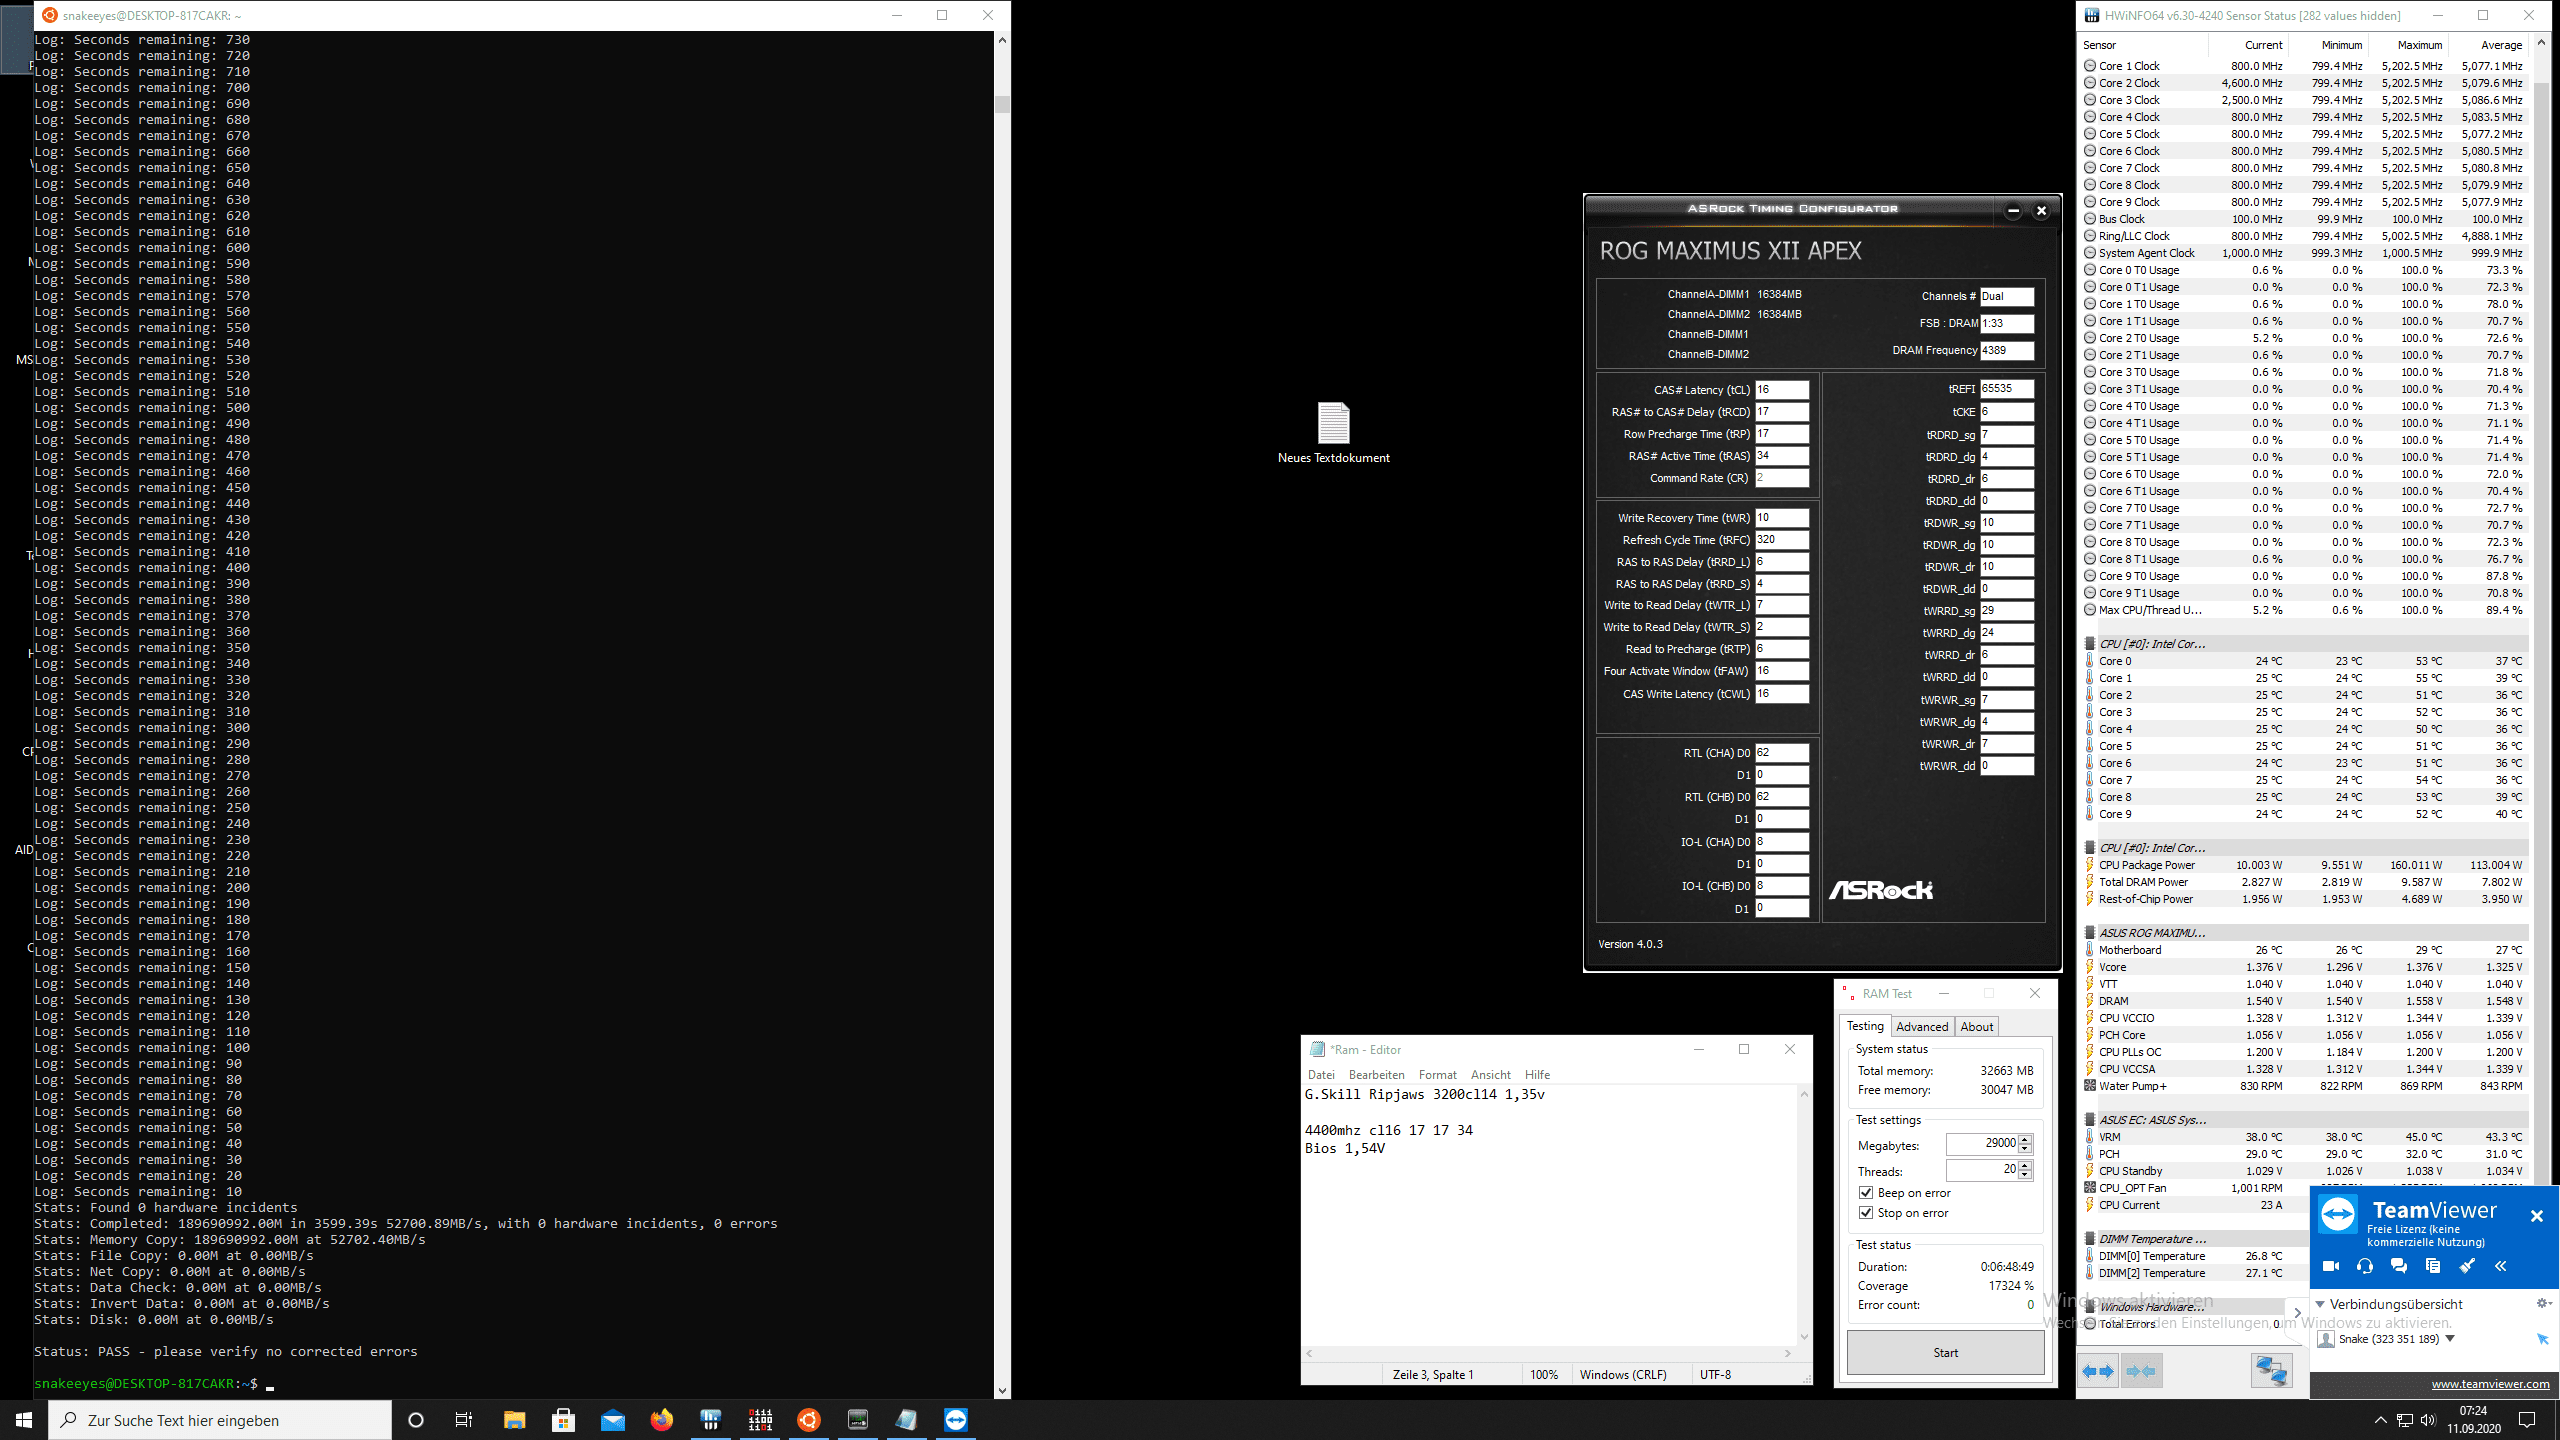Click HWiNFO collapse columns arrows button
Image resolution: width=2560 pixels, height=1440 pixels.
(2141, 1371)
